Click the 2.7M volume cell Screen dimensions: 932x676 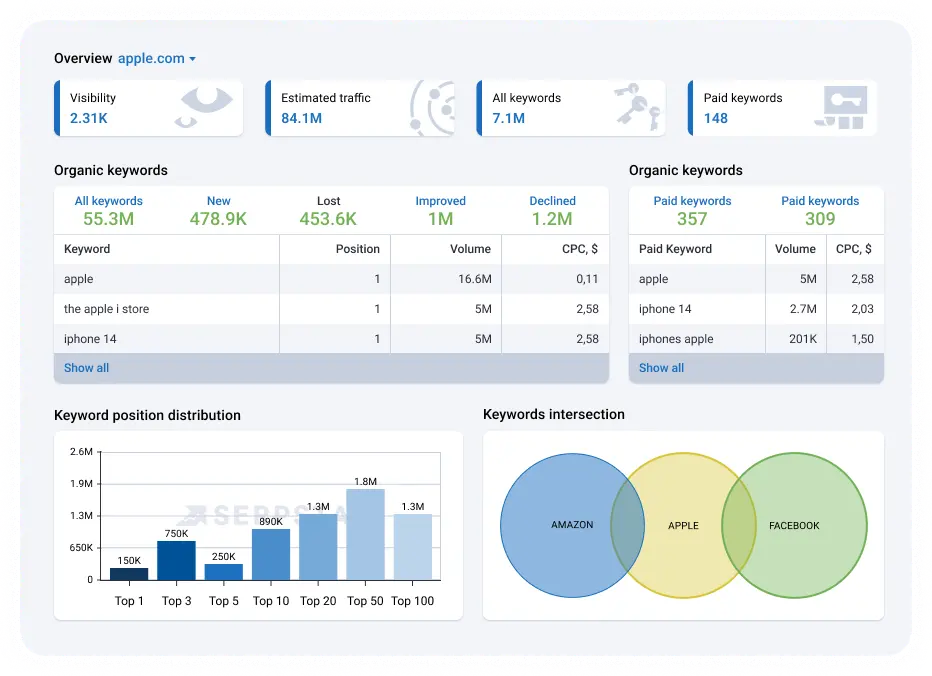[x=803, y=309]
